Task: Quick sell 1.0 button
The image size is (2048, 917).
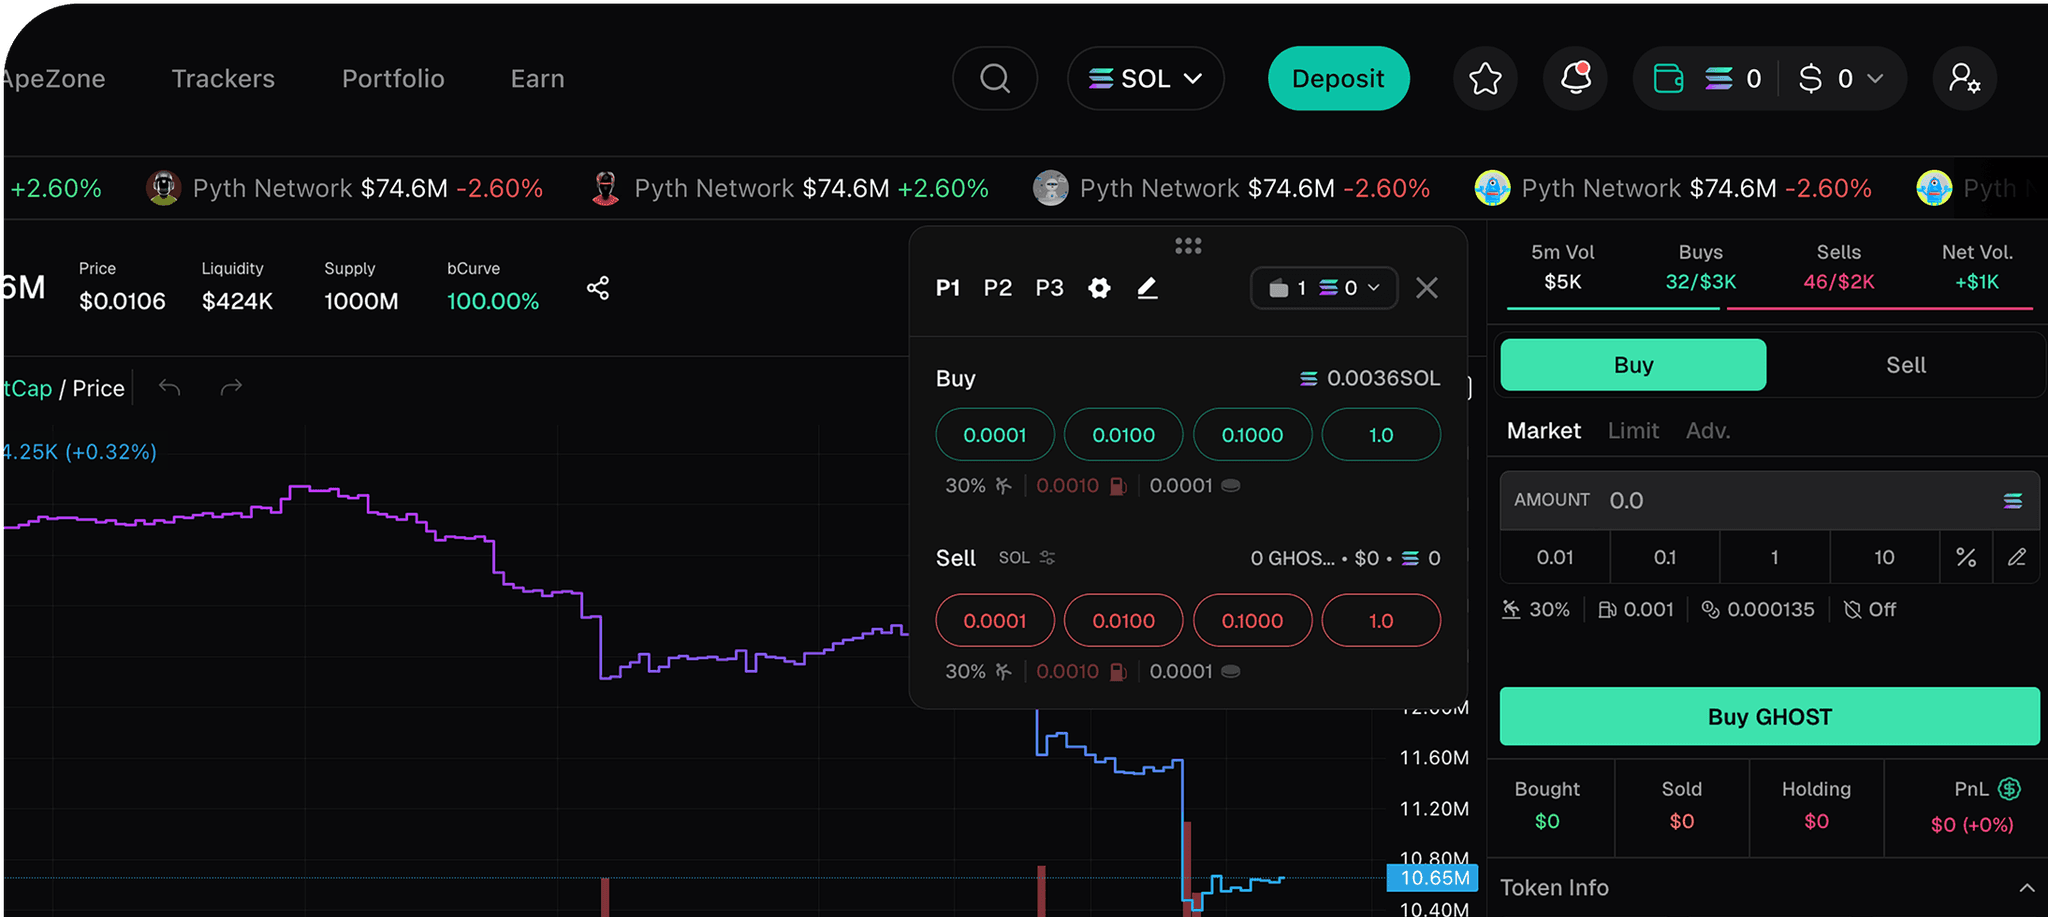Action: 1381,621
